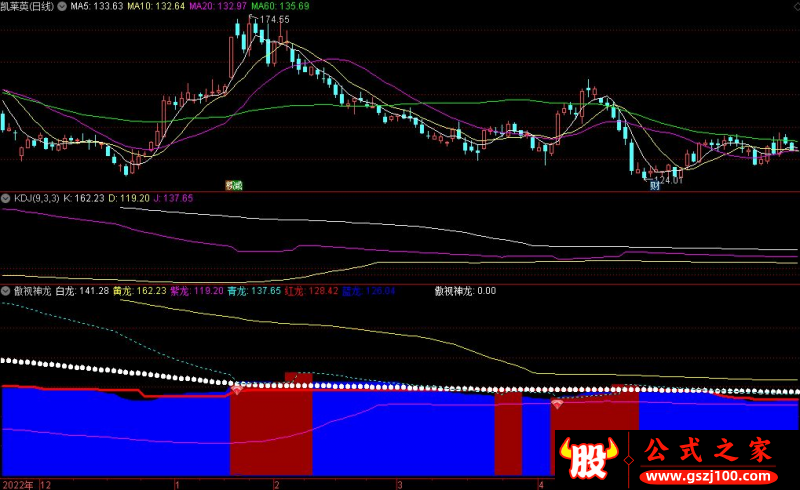Click the 174.55 high price label
The height and width of the screenshot is (490, 800).
274,19
